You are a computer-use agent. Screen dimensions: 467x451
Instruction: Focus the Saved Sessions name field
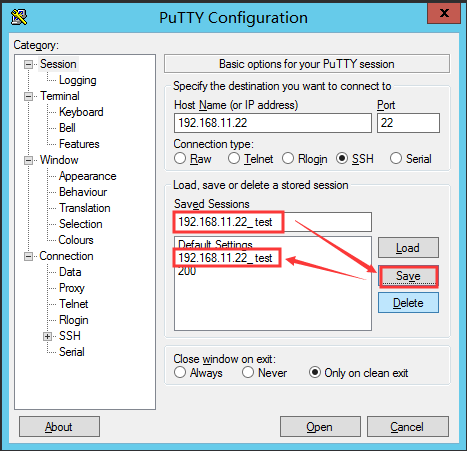coord(273,222)
